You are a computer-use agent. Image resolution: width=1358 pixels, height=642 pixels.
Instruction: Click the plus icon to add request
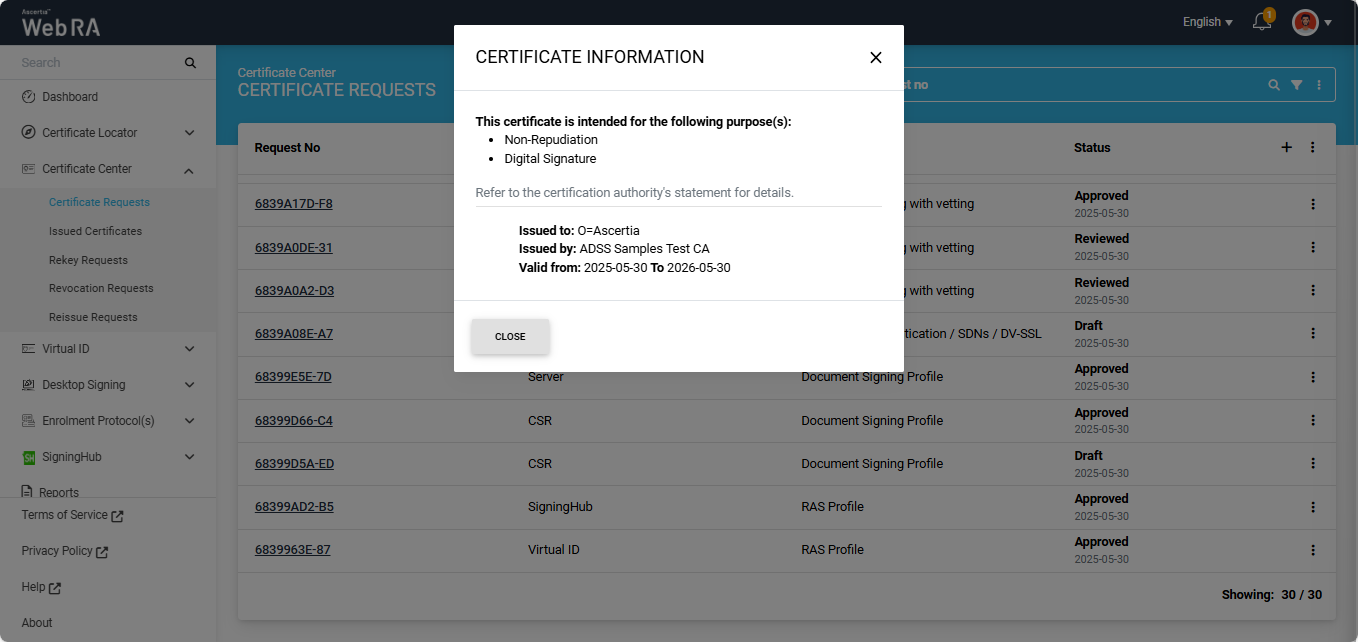point(1287,148)
